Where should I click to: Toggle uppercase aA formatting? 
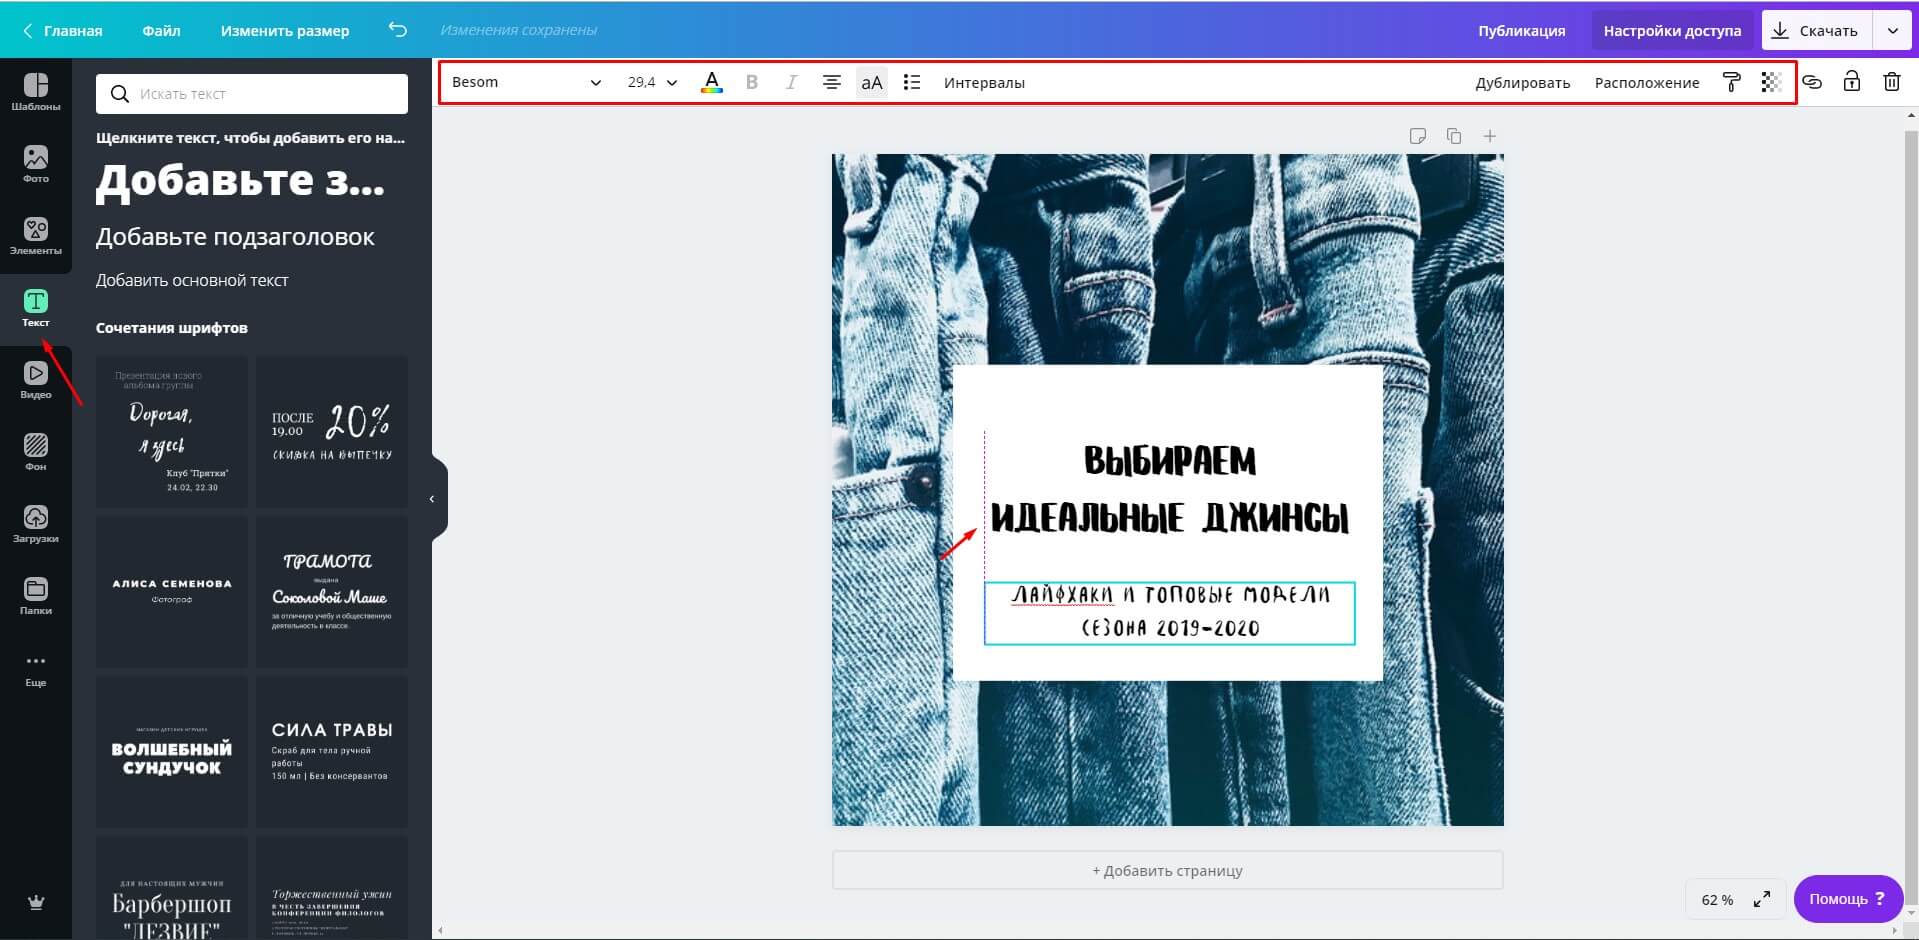click(872, 82)
